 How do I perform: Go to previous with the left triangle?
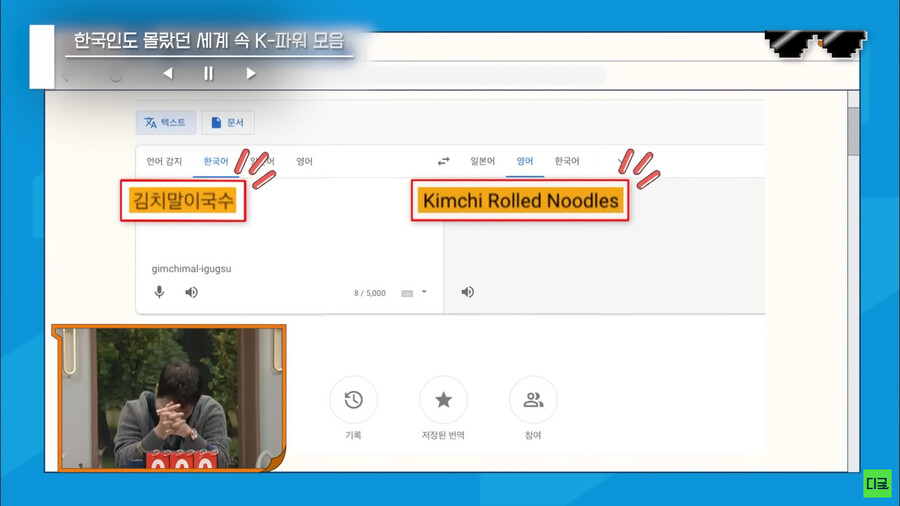pos(168,73)
